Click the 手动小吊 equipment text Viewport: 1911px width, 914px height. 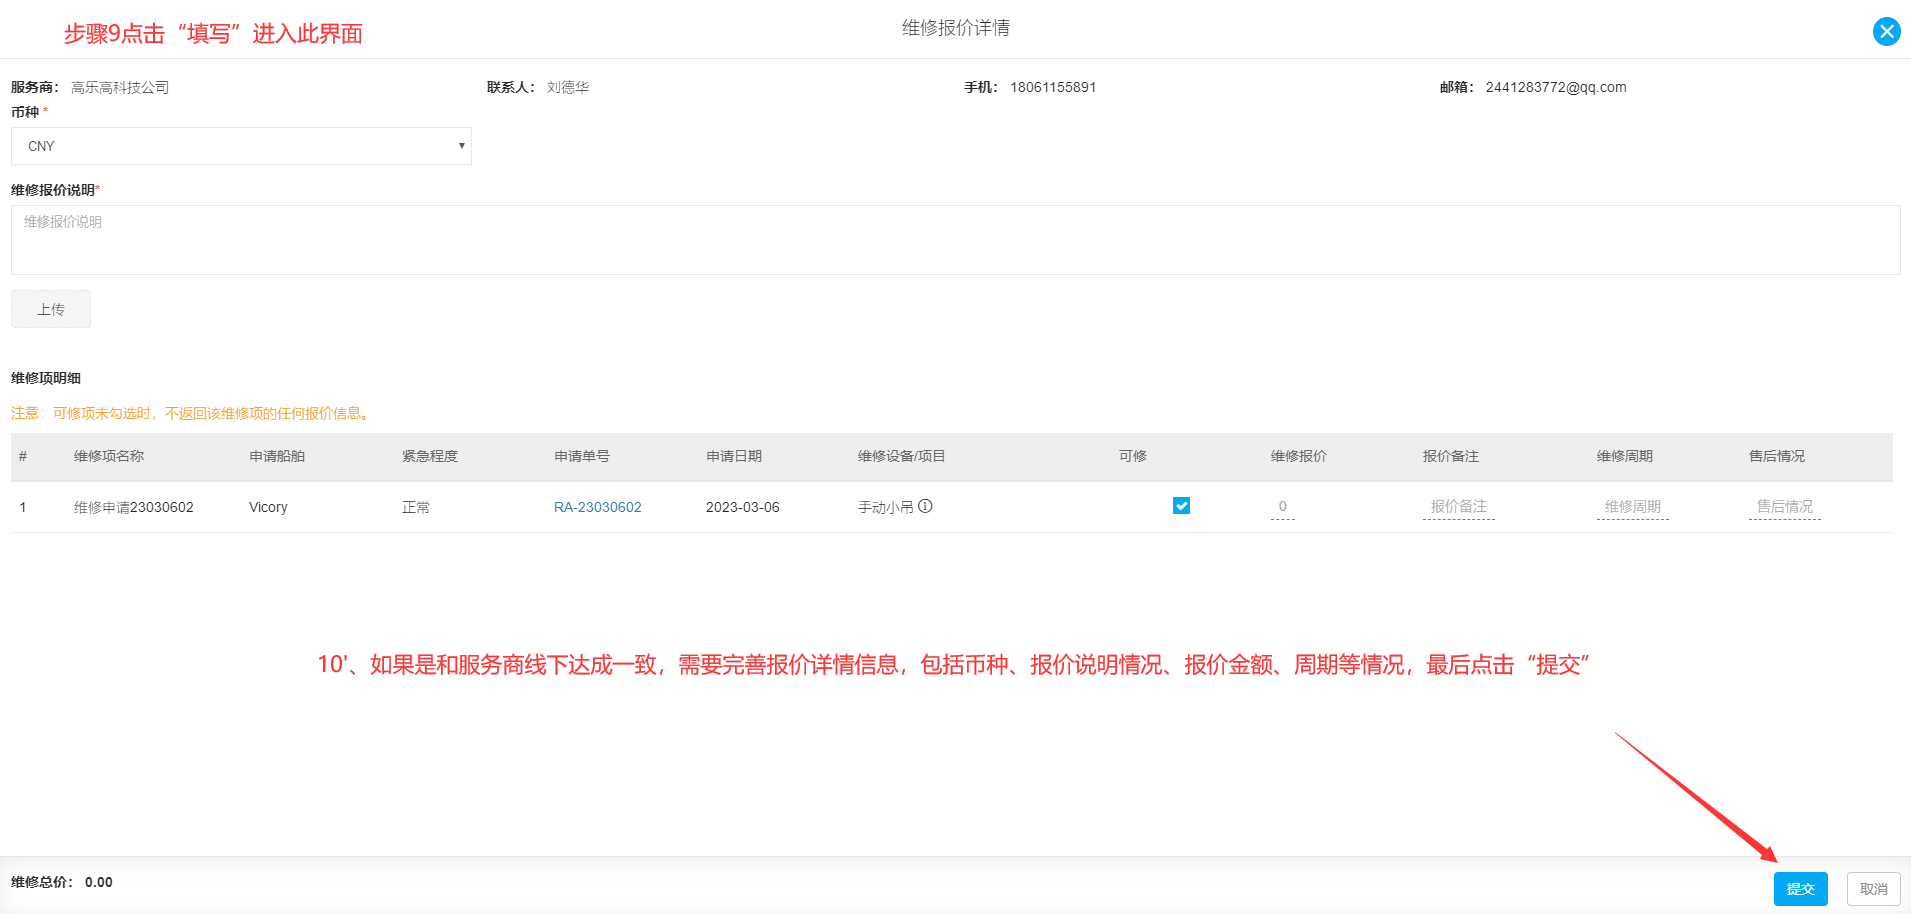[886, 507]
